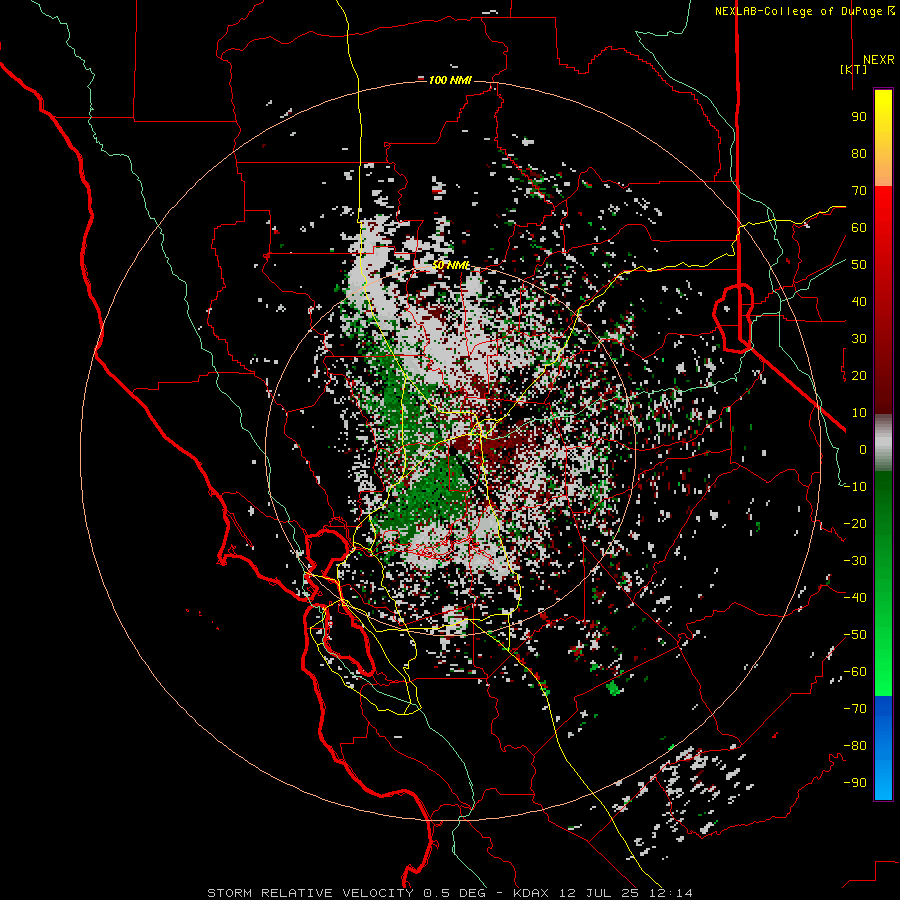
Task: Click the -70 value on velocity scale
Action: [x=855, y=709]
